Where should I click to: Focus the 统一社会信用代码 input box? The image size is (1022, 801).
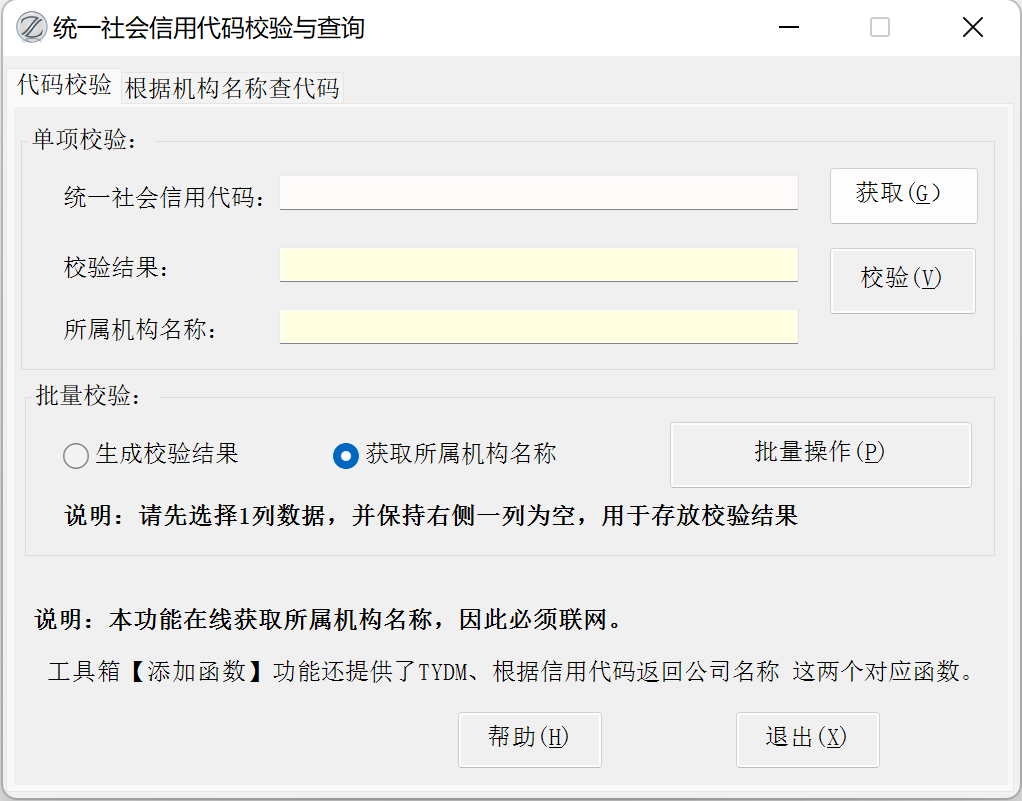coord(538,193)
